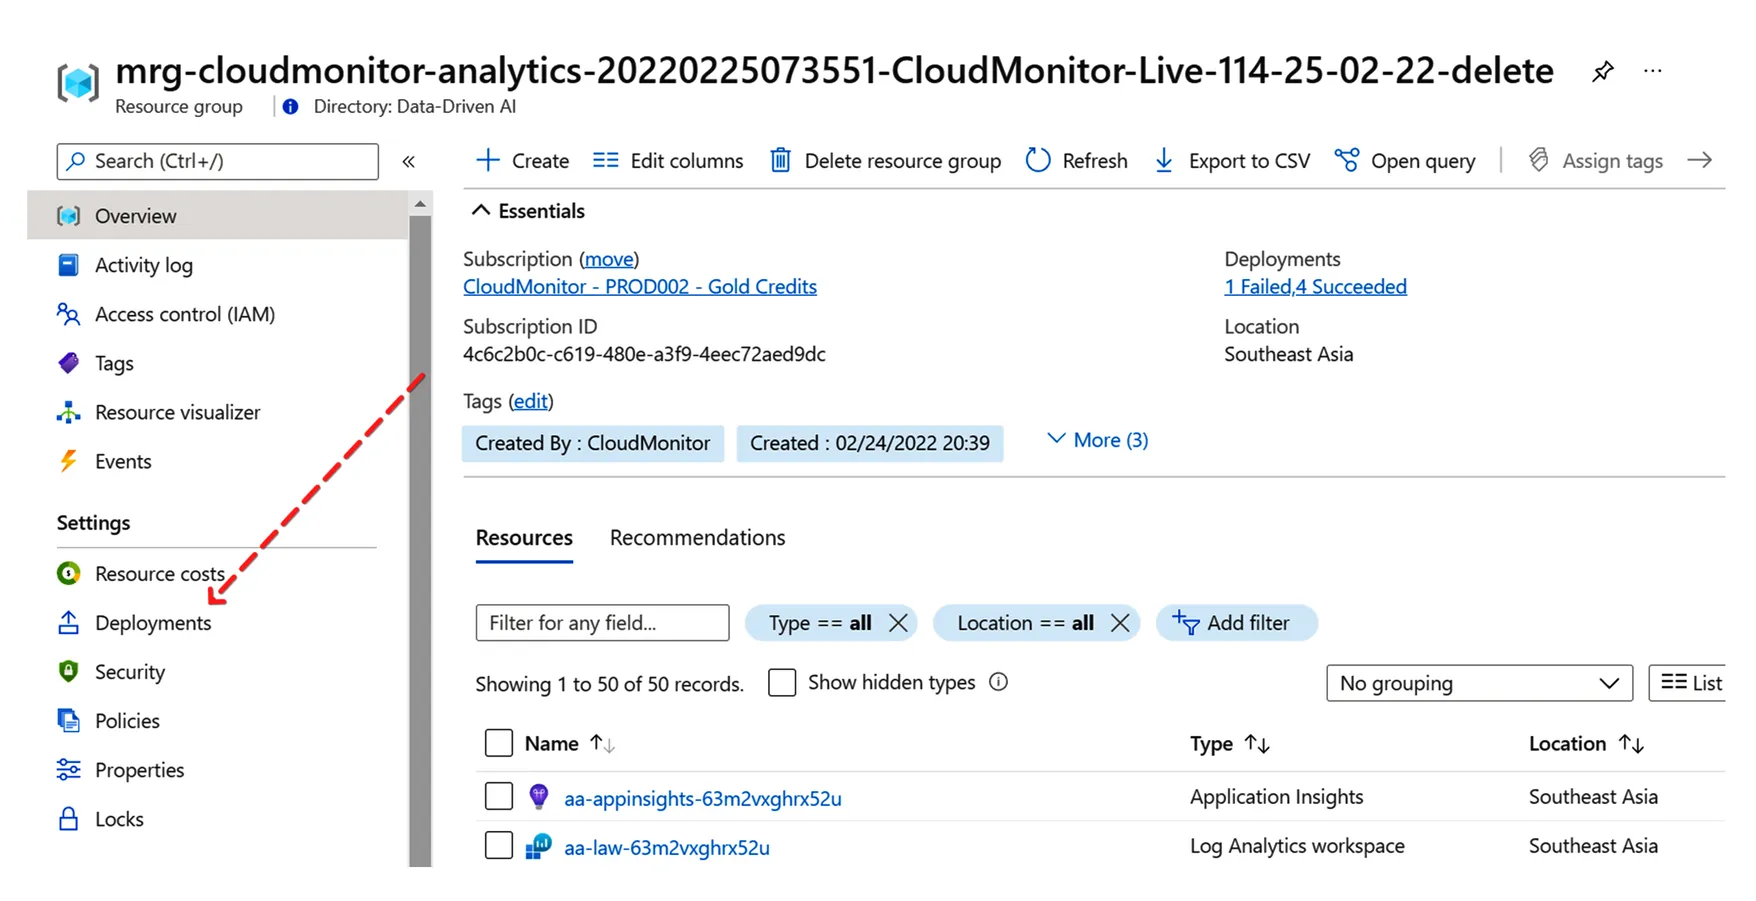The image size is (1756, 901).
Task: Click the Properties sliders icon
Action: point(68,769)
